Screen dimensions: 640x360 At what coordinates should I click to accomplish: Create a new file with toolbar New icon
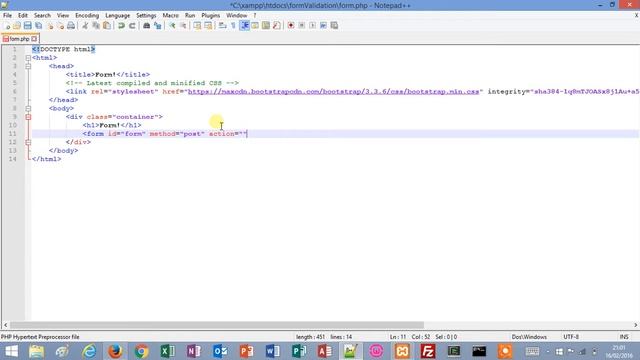pos(7,26)
